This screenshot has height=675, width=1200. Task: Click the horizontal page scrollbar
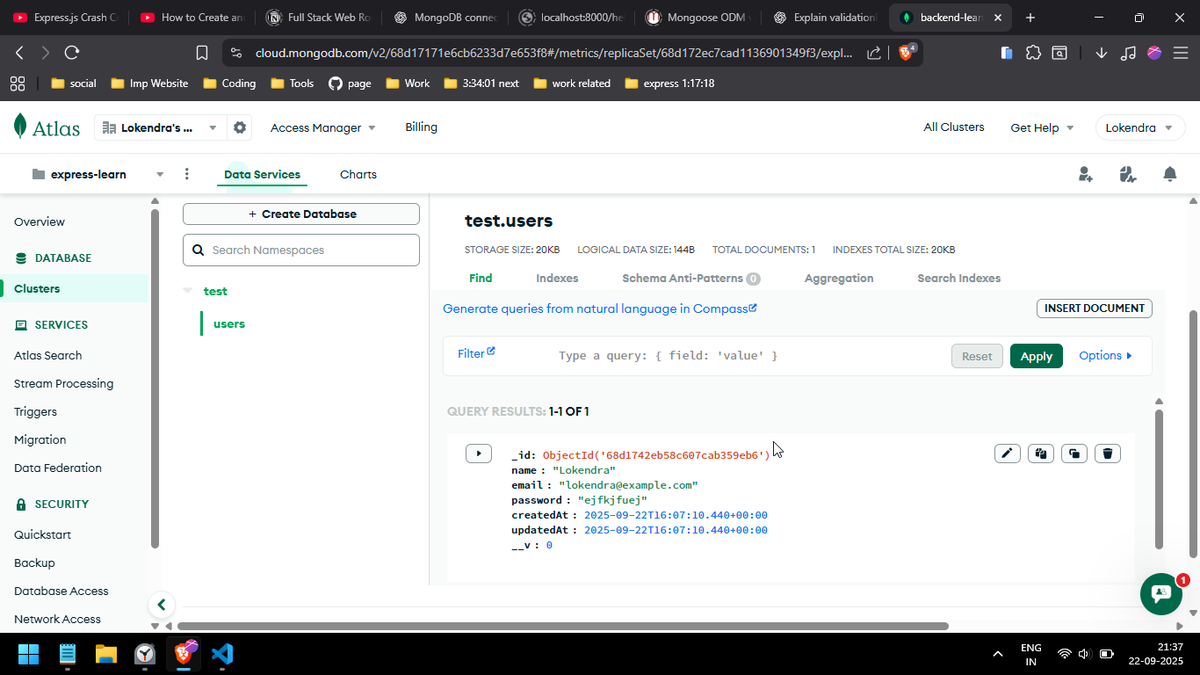(x=563, y=626)
